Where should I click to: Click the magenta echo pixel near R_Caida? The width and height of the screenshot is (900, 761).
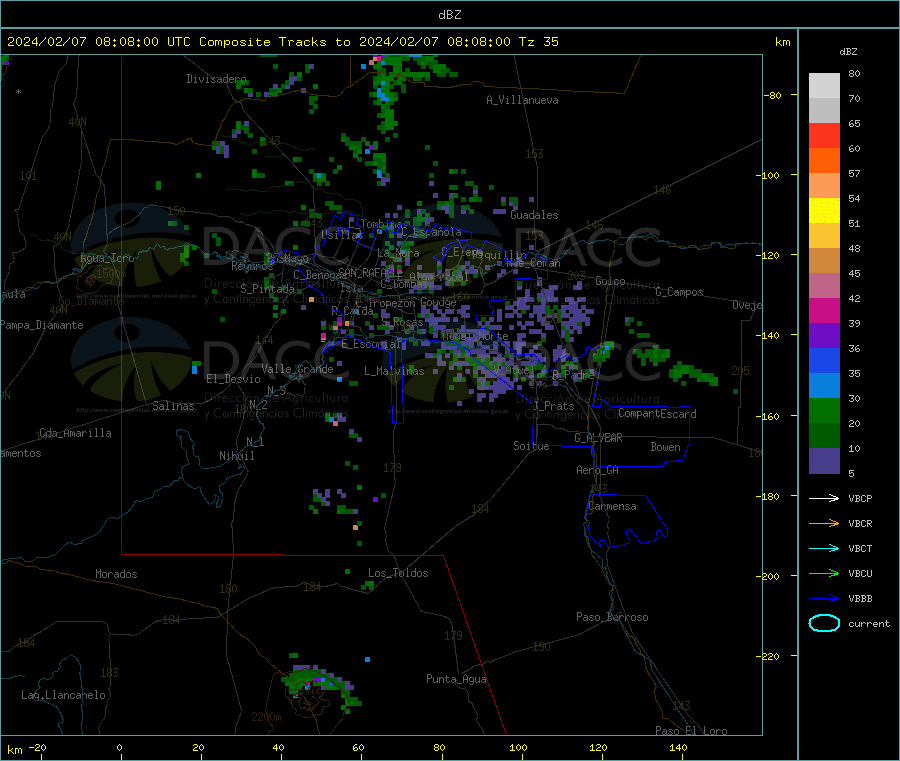coord(339,322)
